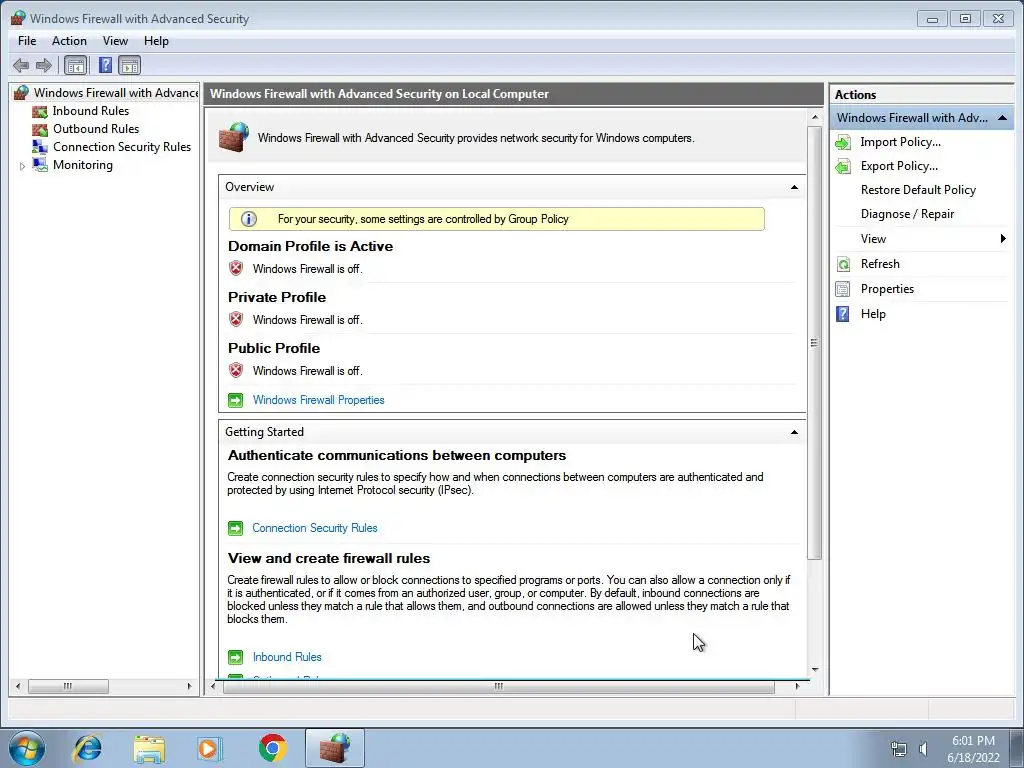
Task: Click red shield icon under Domain Profile
Action: [236, 268]
